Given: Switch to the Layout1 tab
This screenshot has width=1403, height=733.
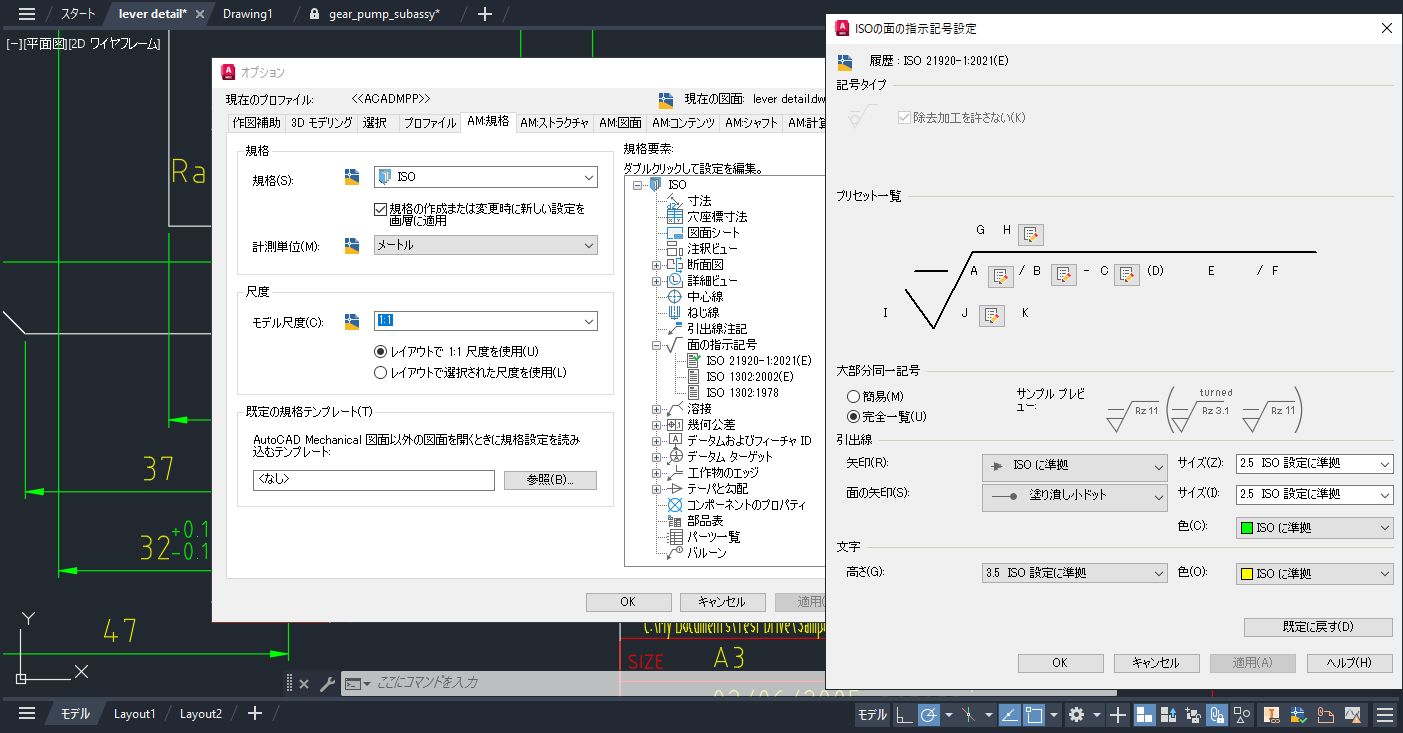Looking at the screenshot, I should pos(134,714).
